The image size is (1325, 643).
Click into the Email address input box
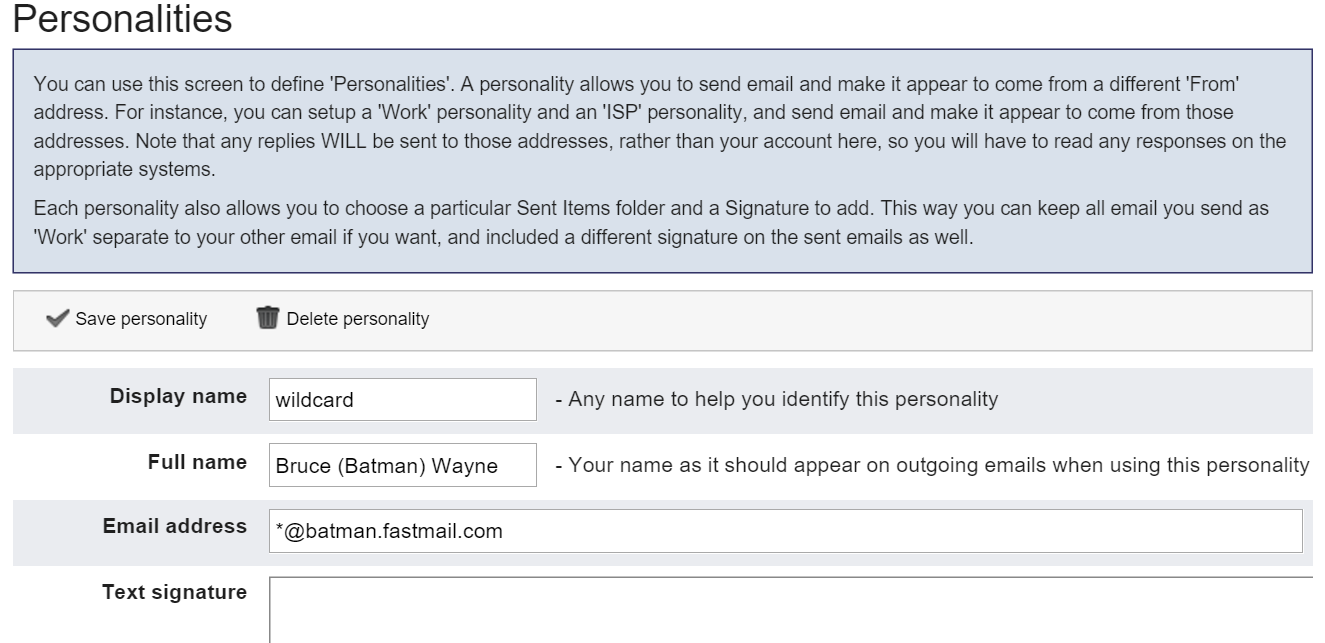pyautogui.click(x=786, y=531)
